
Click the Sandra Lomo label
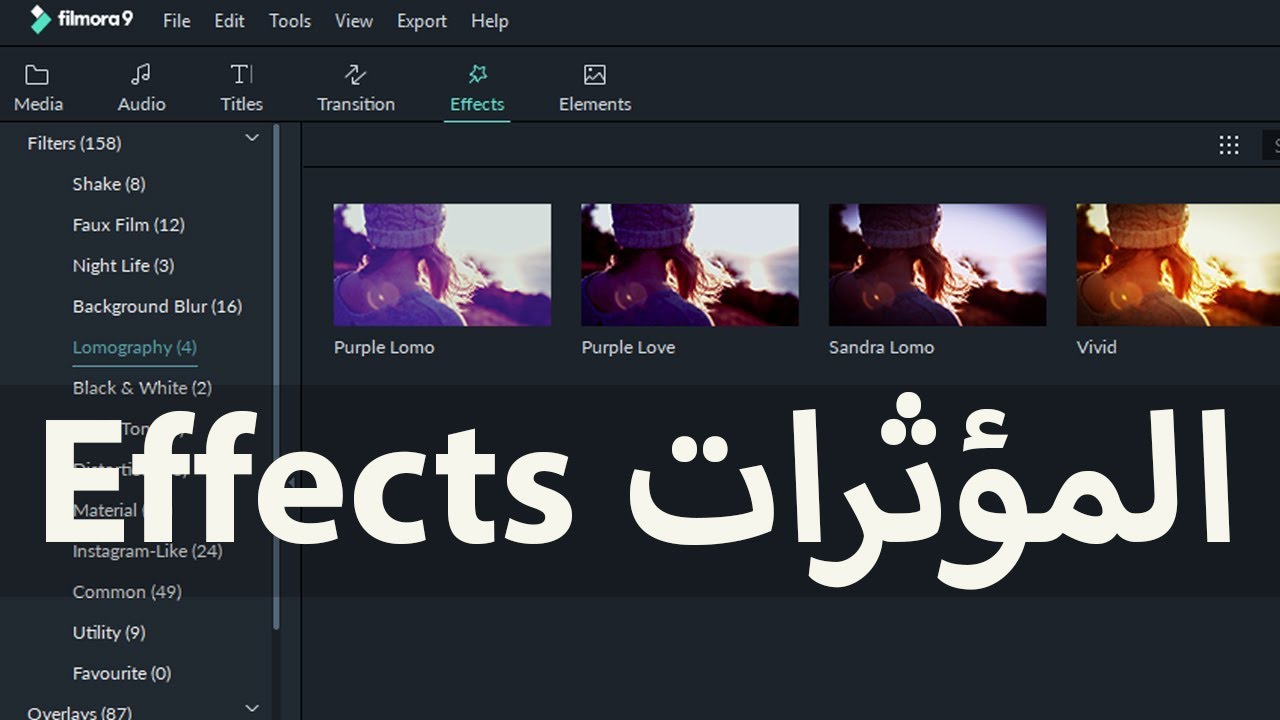coord(881,348)
